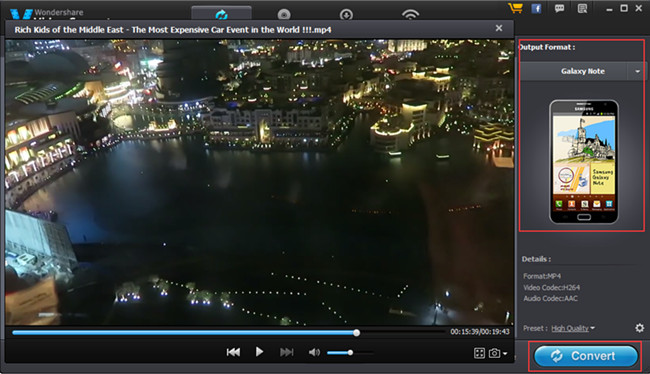The image size is (650, 374).
Task: Play the previewed video
Action: pos(259,352)
